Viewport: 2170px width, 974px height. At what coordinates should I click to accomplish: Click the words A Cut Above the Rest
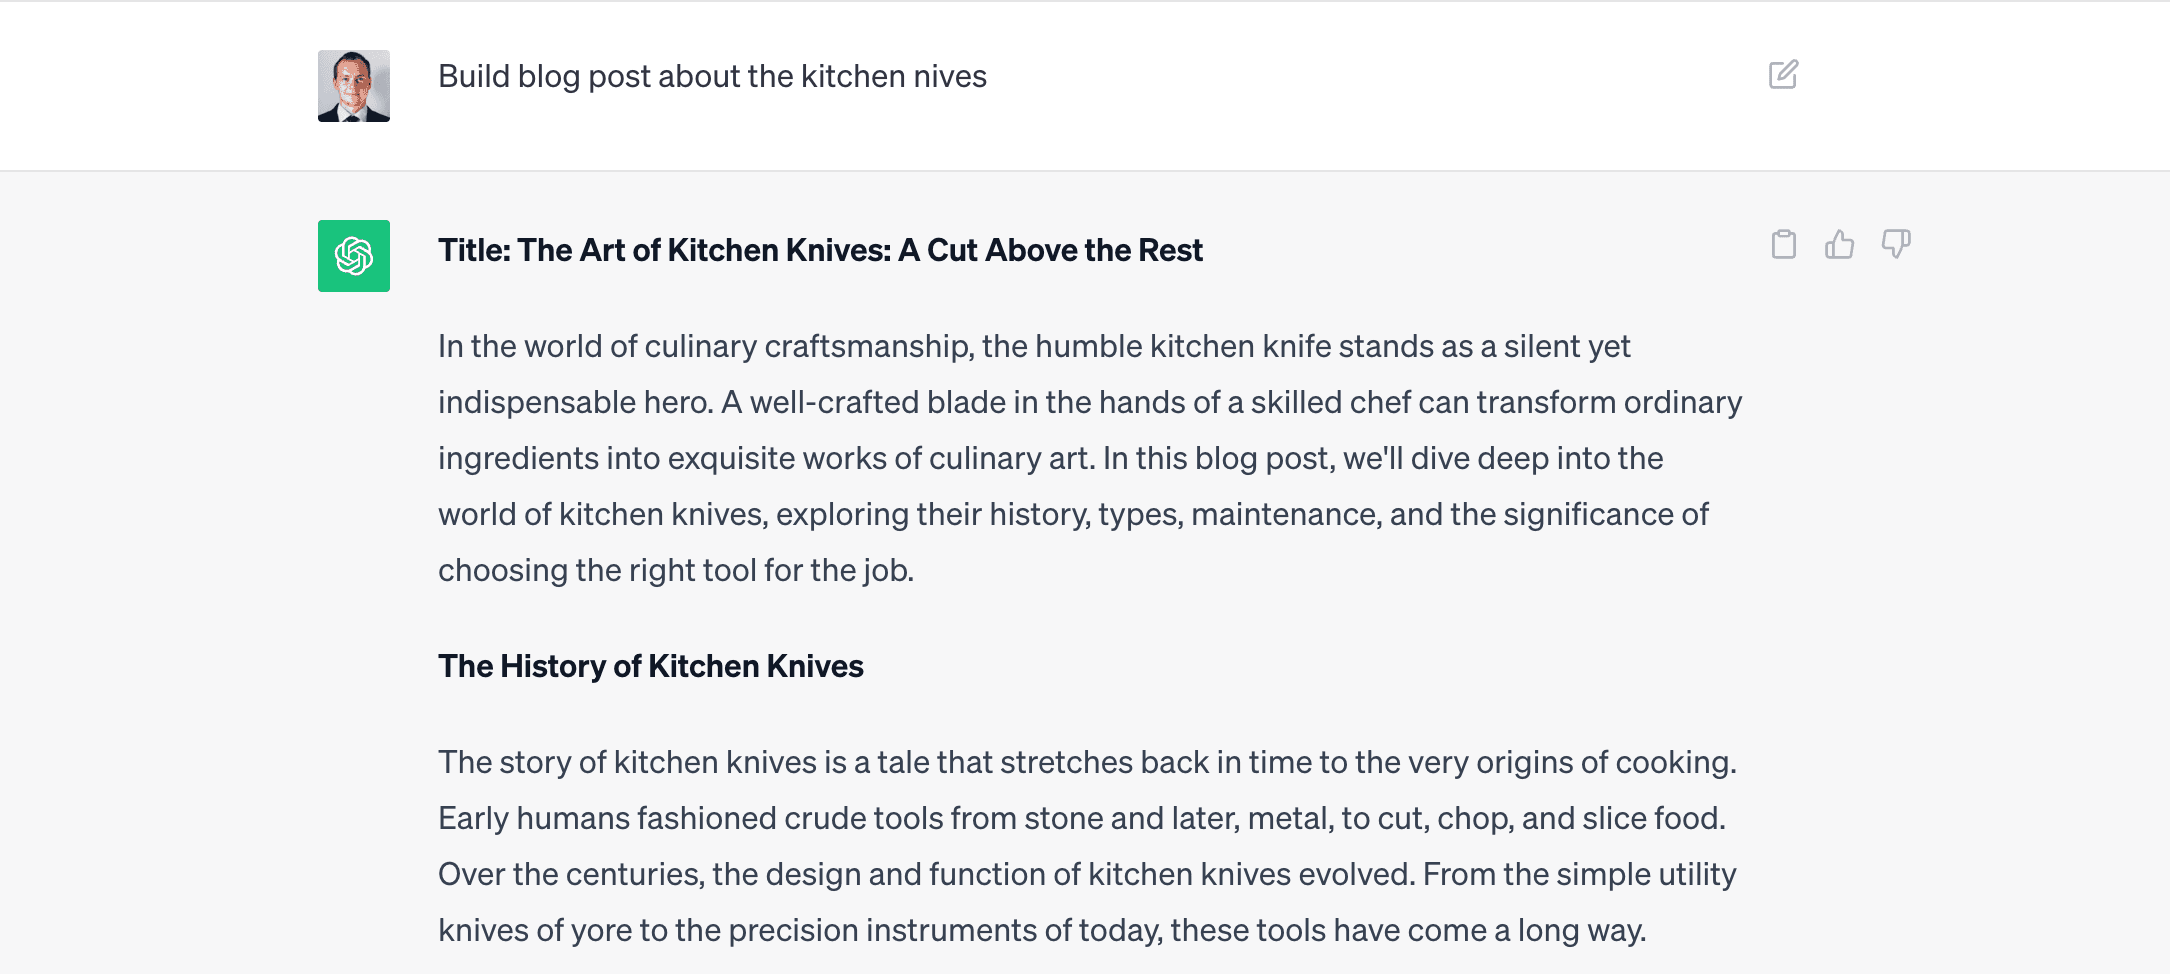[1051, 250]
